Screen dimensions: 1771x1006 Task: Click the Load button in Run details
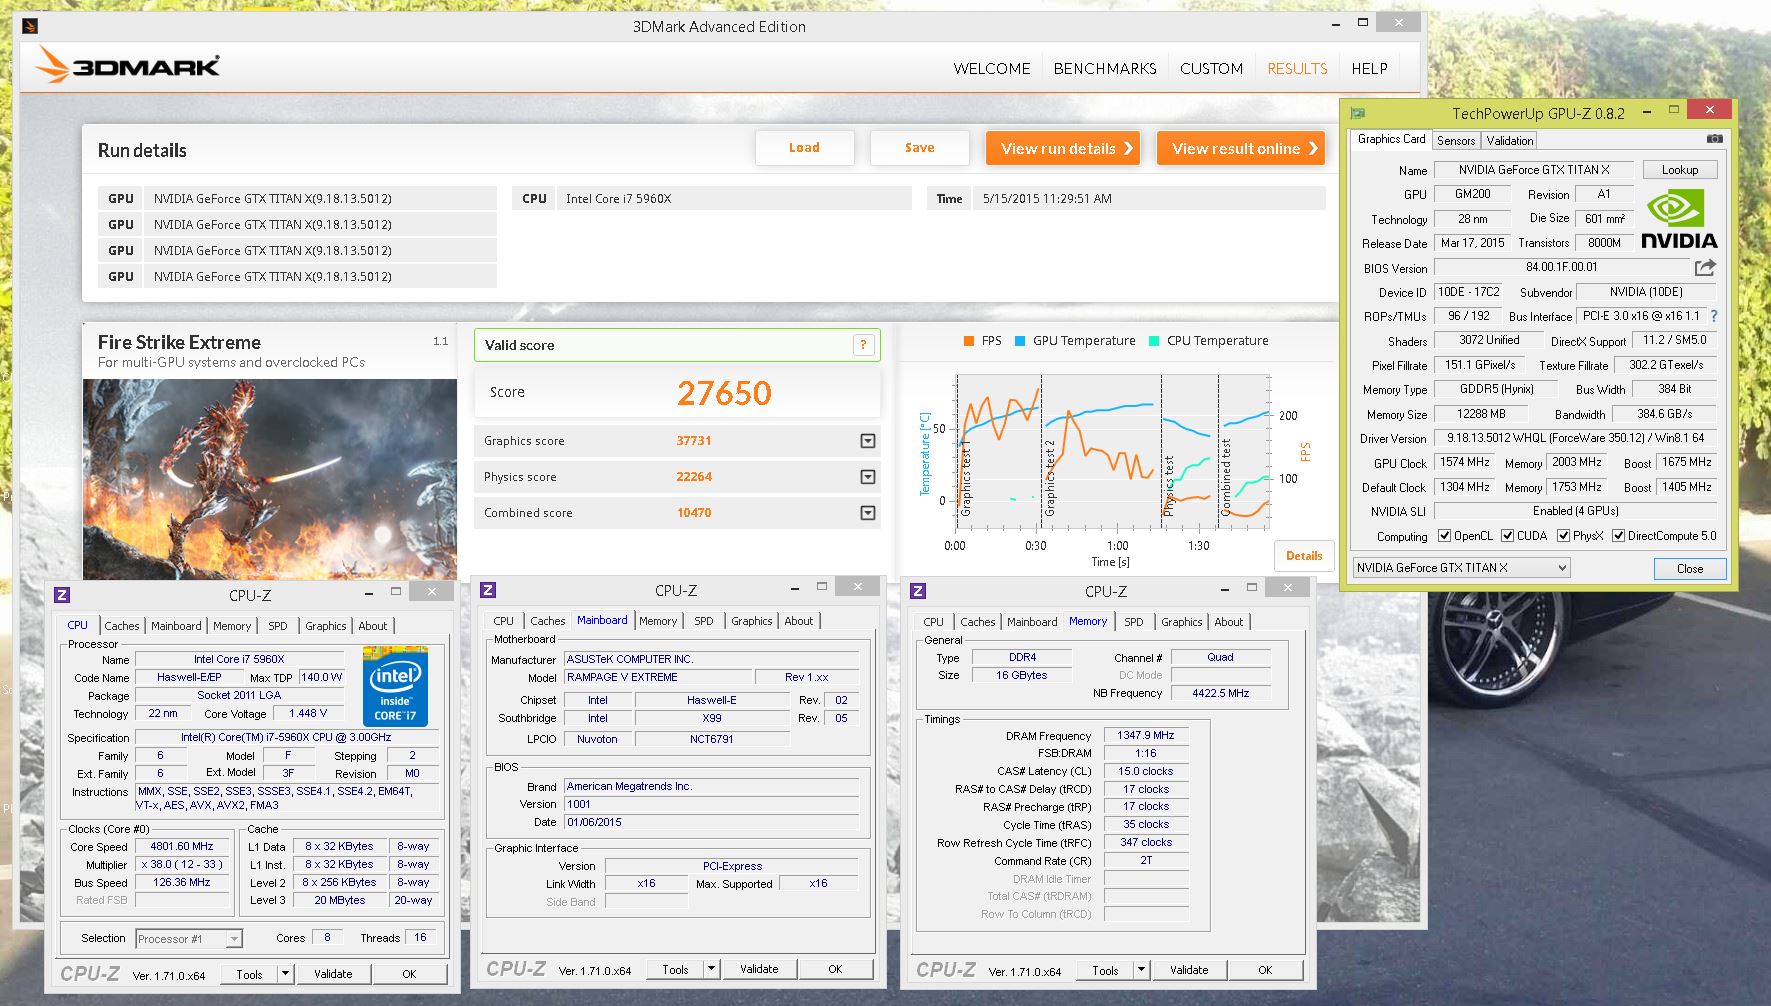804,148
